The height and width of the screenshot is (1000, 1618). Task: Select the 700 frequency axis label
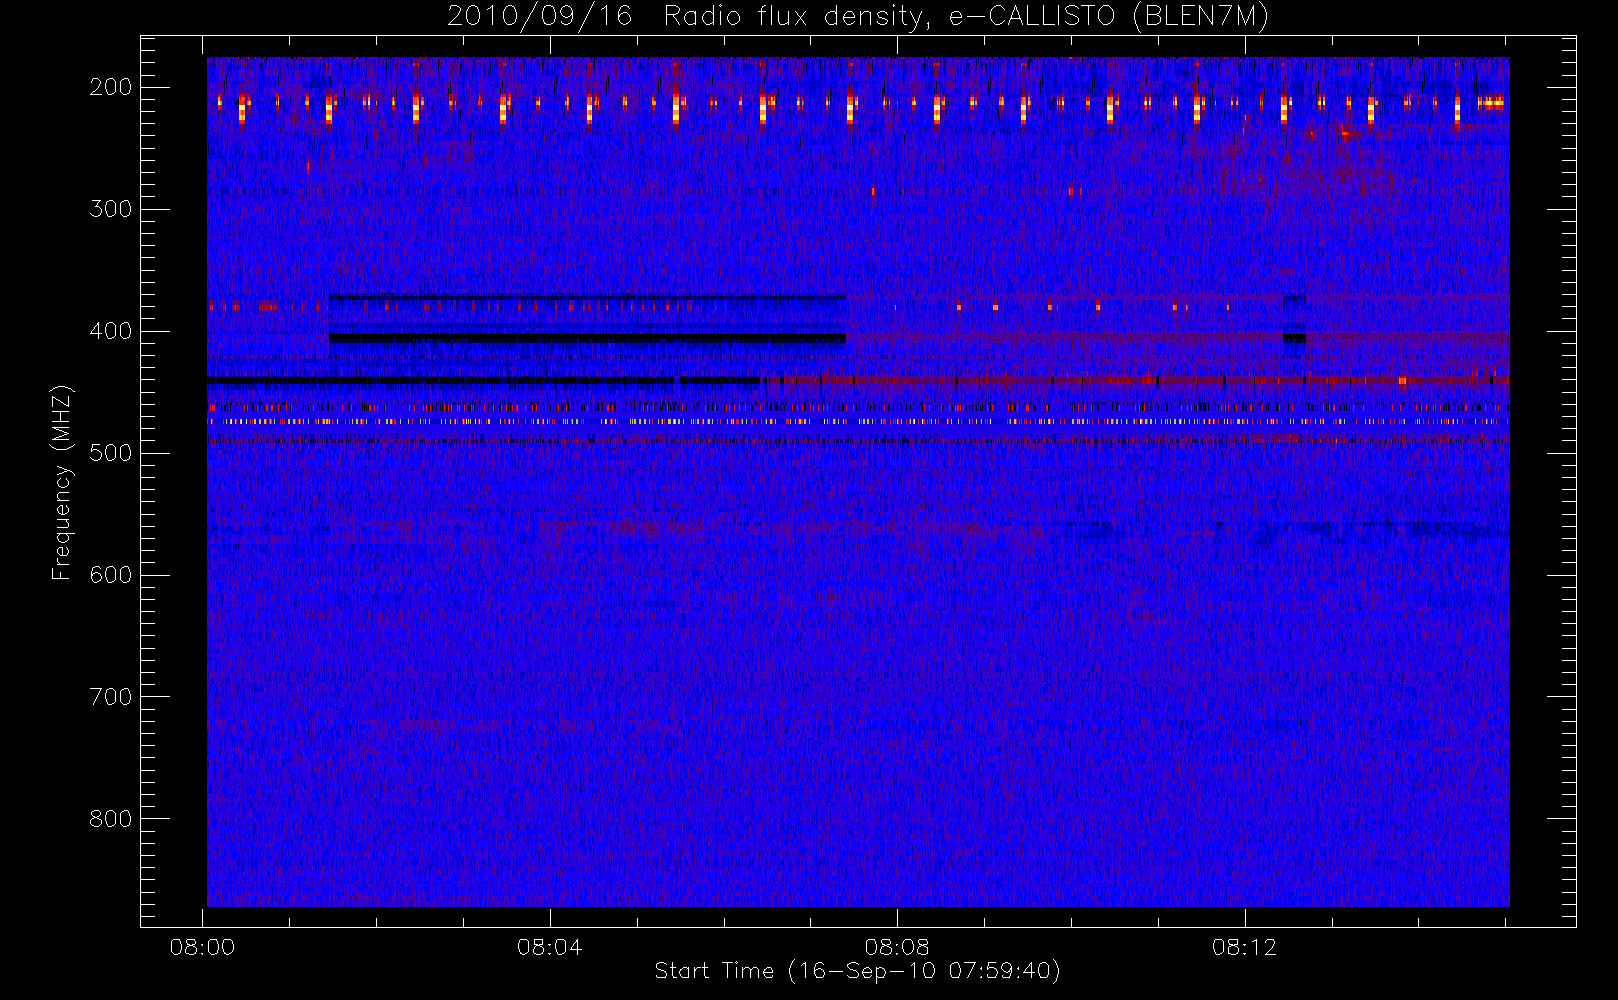click(x=110, y=697)
